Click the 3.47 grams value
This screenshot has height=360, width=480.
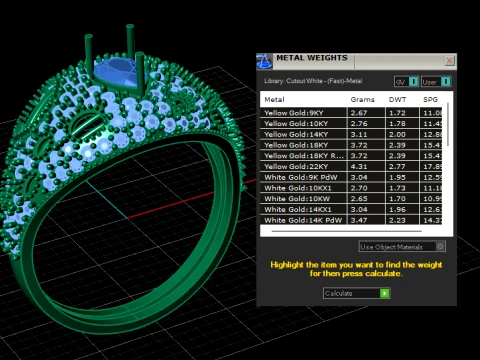359,220
